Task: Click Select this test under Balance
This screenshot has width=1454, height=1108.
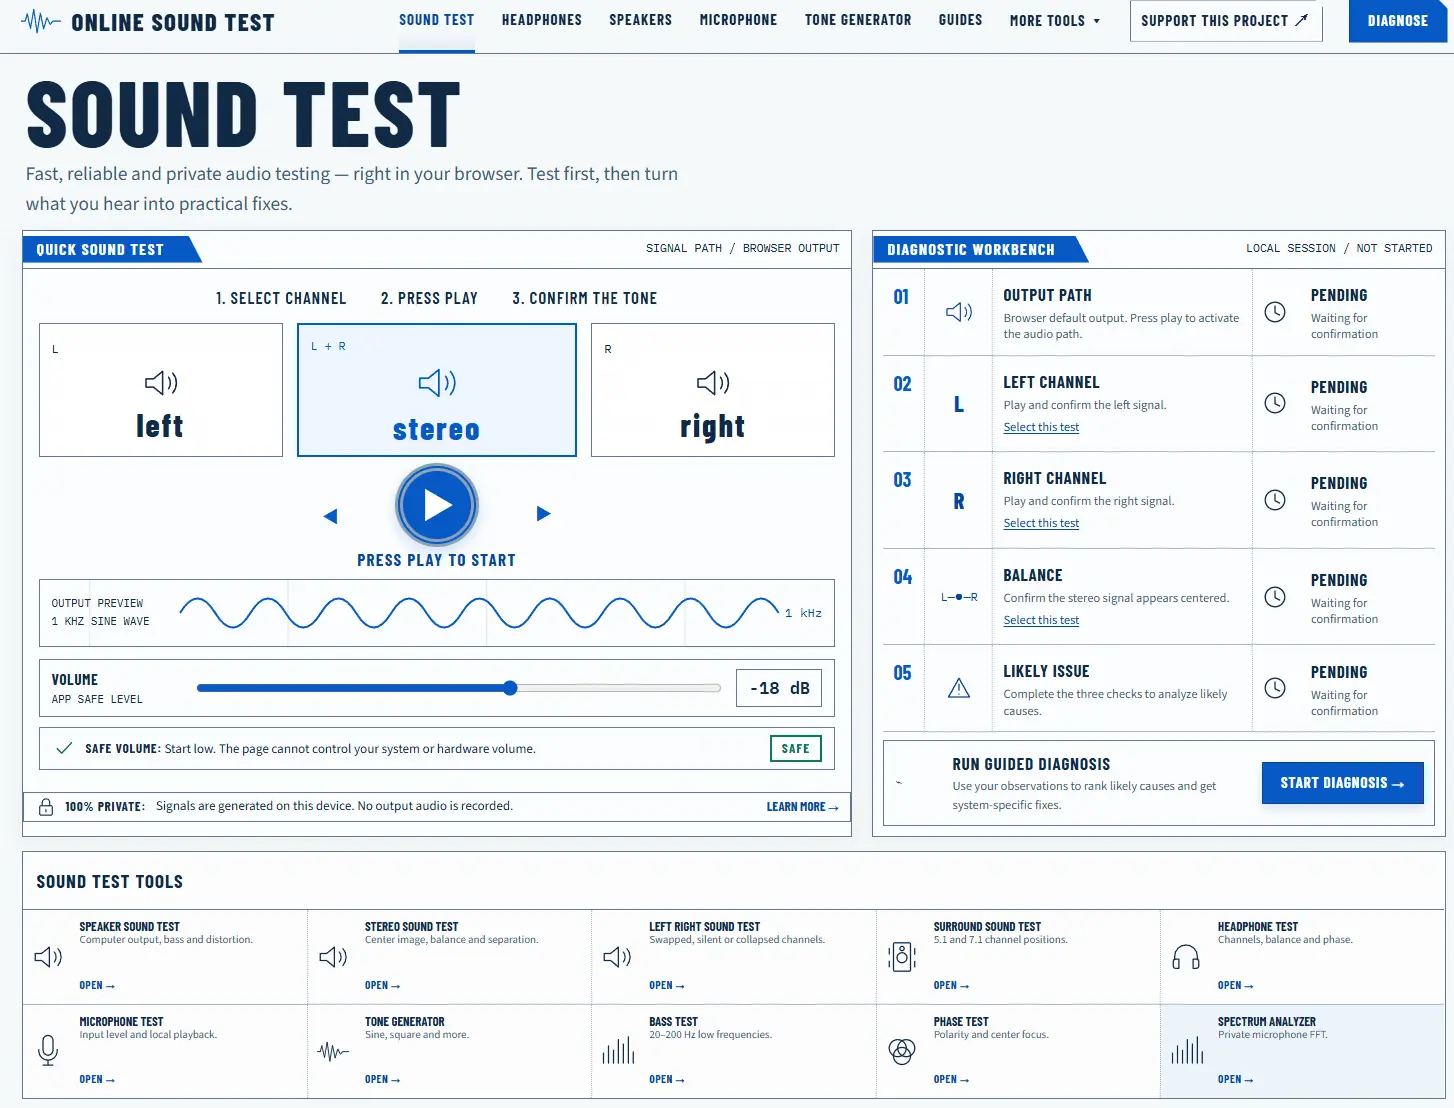Action: [1041, 620]
